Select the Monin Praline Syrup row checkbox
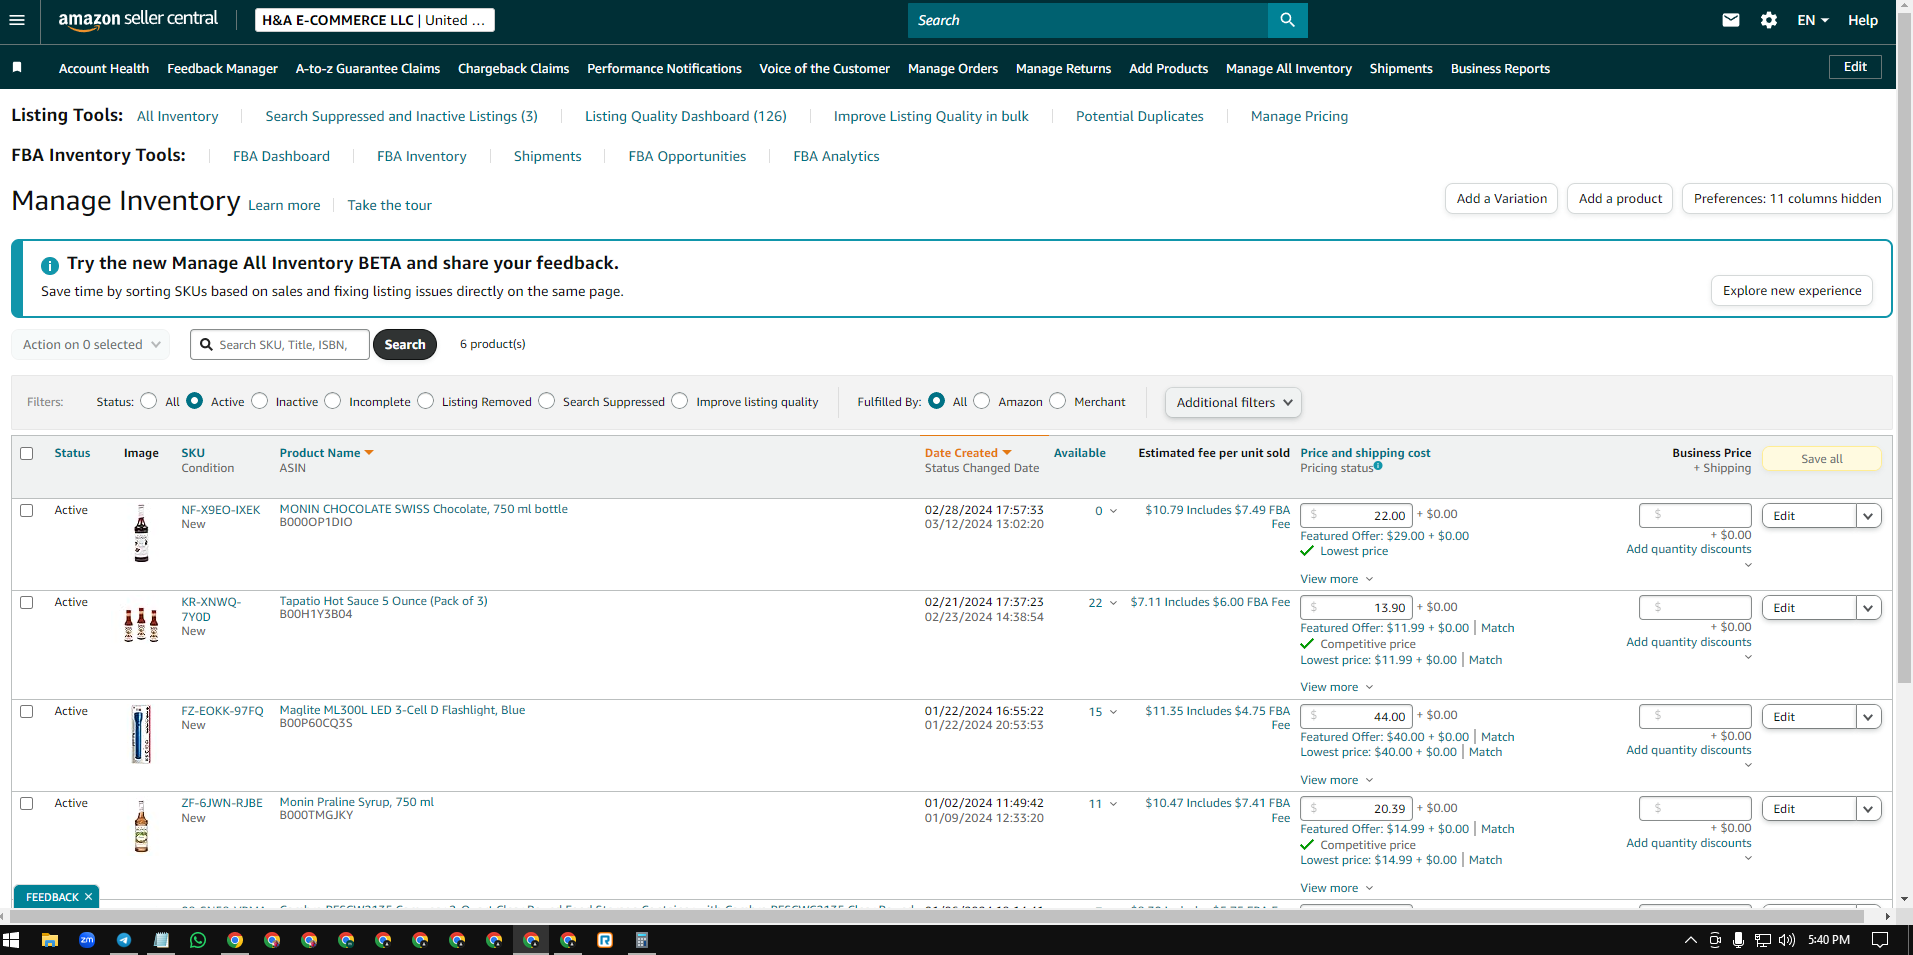This screenshot has height=955, width=1913. (27, 804)
